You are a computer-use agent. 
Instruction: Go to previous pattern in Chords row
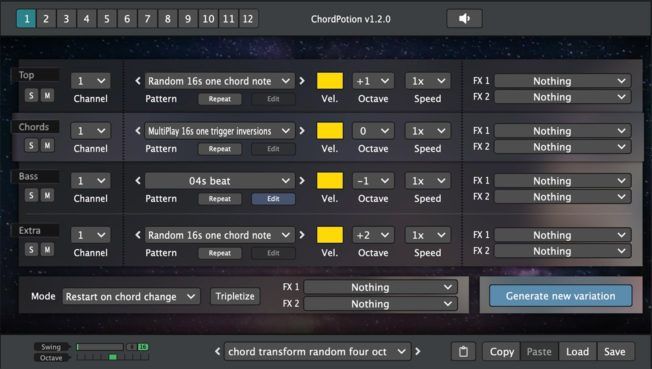(x=138, y=131)
